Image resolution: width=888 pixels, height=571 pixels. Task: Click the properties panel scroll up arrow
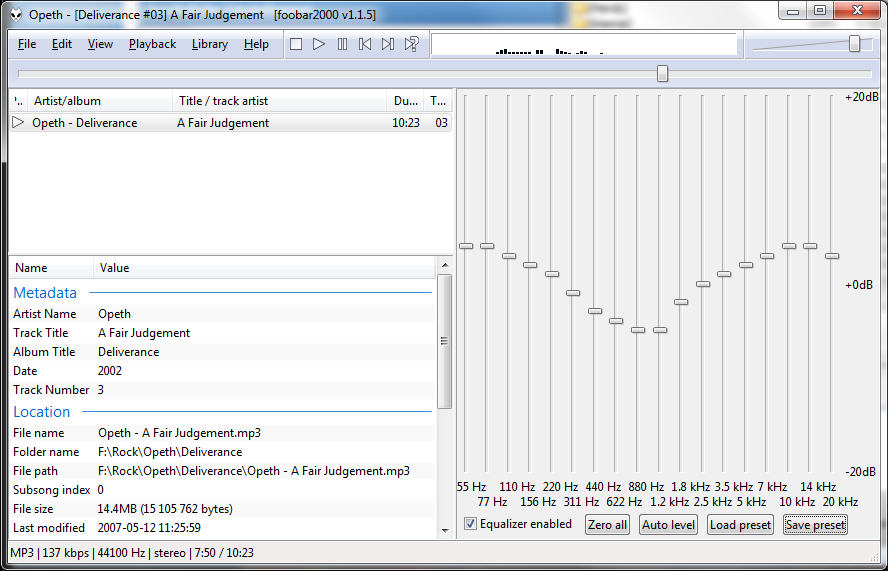(x=445, y=265)
